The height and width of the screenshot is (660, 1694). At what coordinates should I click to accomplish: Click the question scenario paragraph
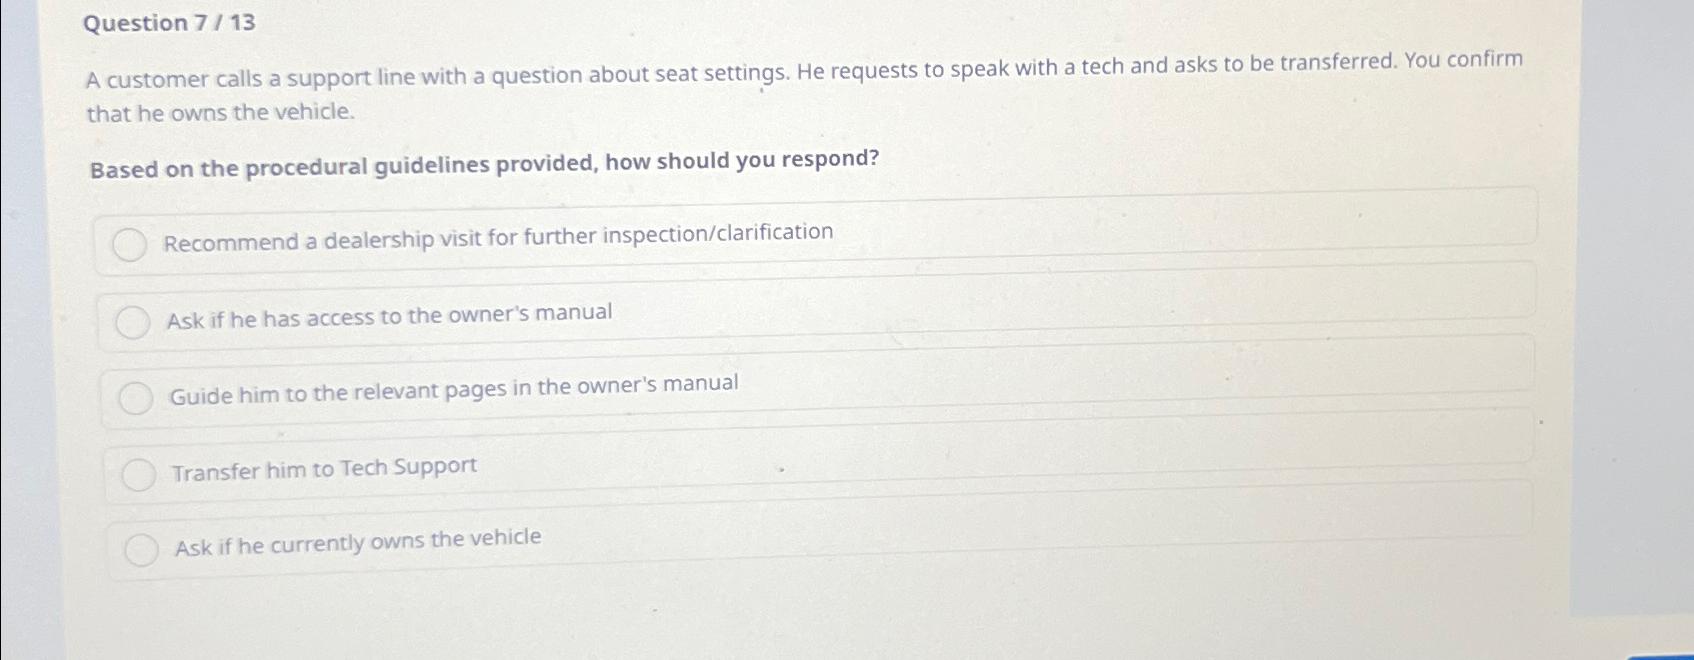(800, 87)
